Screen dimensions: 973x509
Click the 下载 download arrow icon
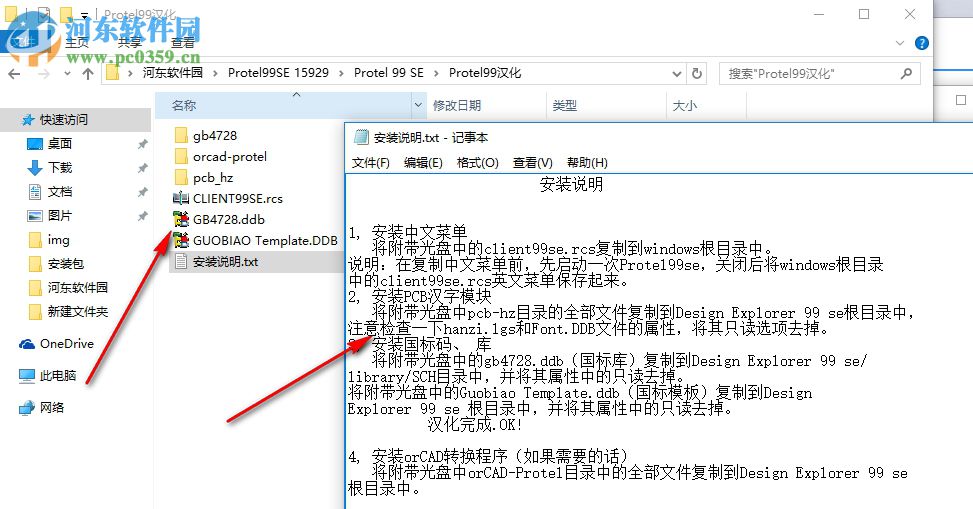[x=35, y=168]
